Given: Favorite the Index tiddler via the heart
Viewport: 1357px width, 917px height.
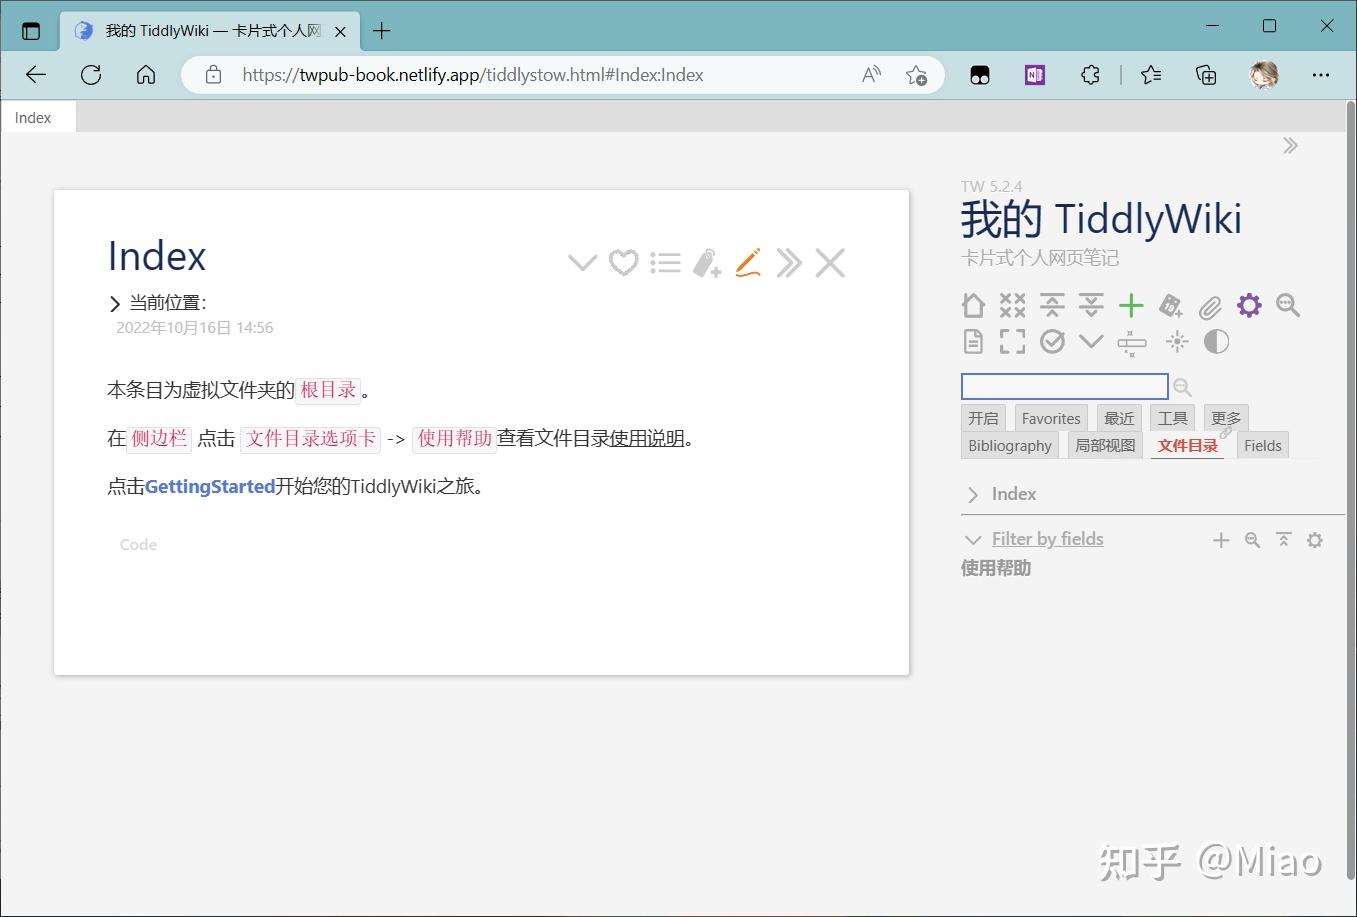Looking at the screenshot, I should click(x=623, y=262).
